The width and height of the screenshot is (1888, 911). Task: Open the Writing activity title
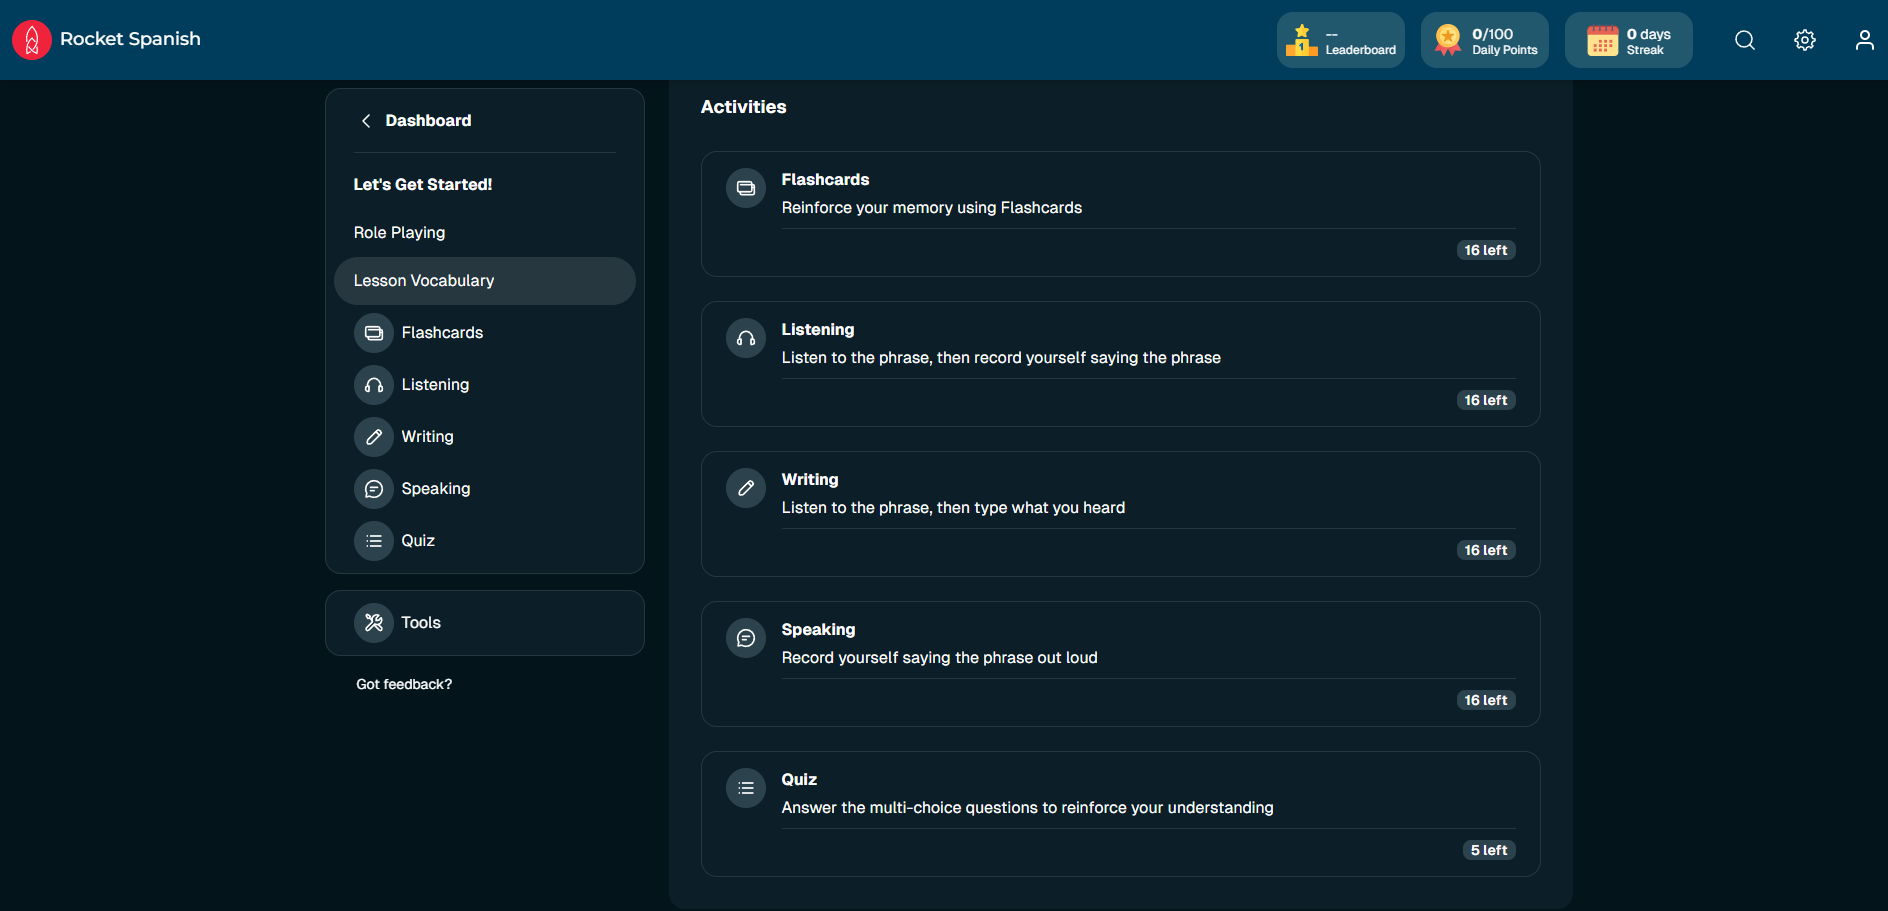(x=810, y=480)
